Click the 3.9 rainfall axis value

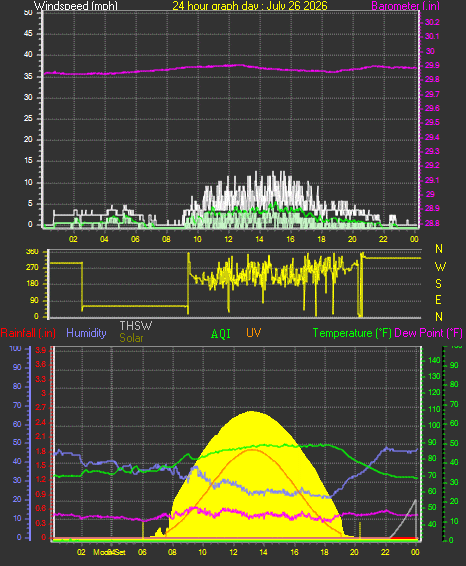tap(41, 351)
